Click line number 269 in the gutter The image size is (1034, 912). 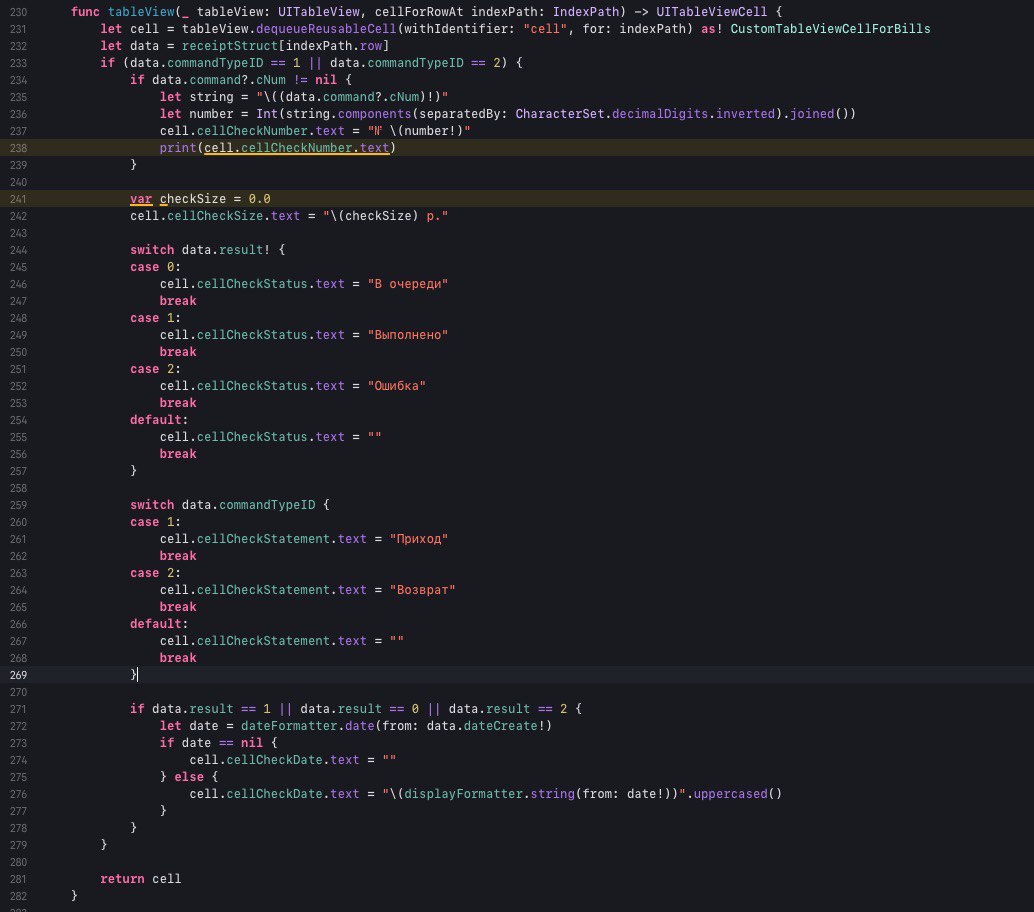tap(18, 675)
